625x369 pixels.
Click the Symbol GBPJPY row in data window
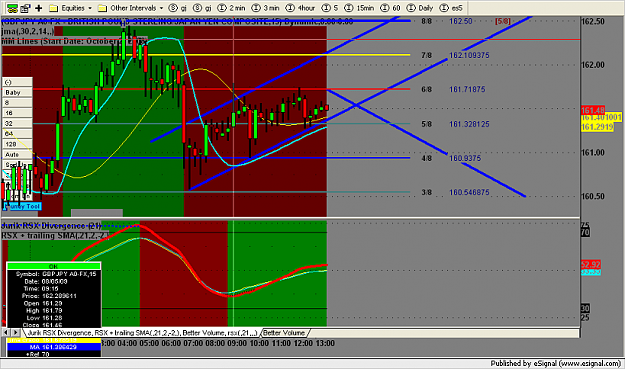click(x=56, y=274)
